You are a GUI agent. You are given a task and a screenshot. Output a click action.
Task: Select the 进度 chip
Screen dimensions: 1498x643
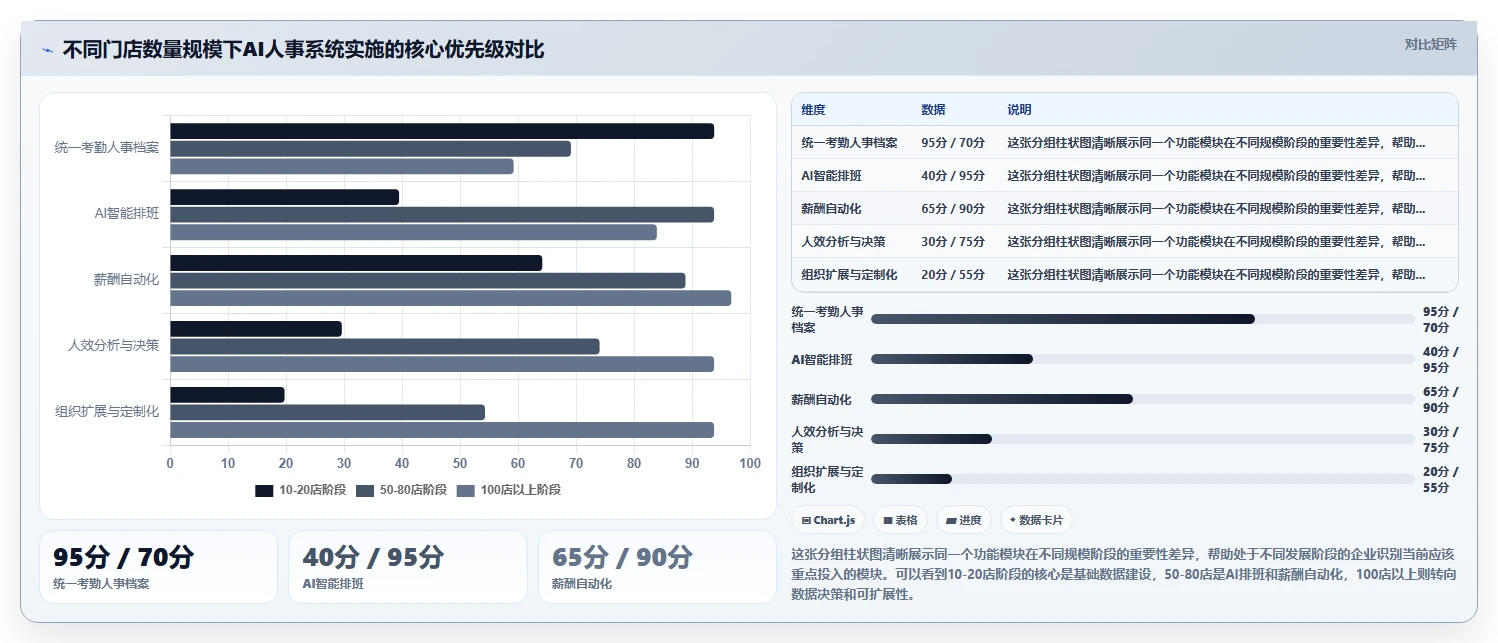pyautogui.click(x=964, y=520)
